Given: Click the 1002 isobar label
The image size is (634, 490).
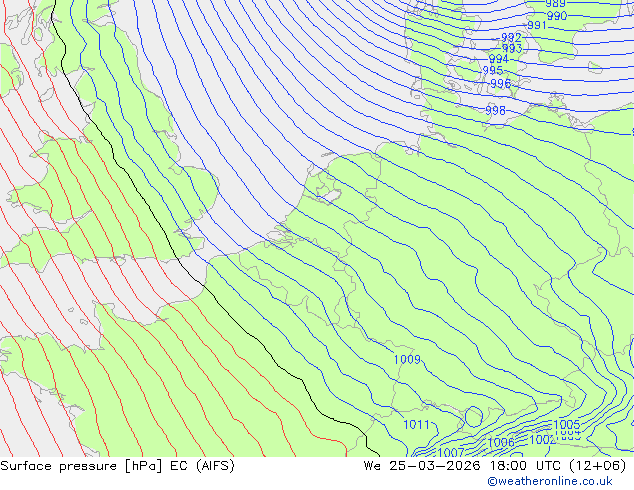Looking at the screenshot, I should click(542, 440).
